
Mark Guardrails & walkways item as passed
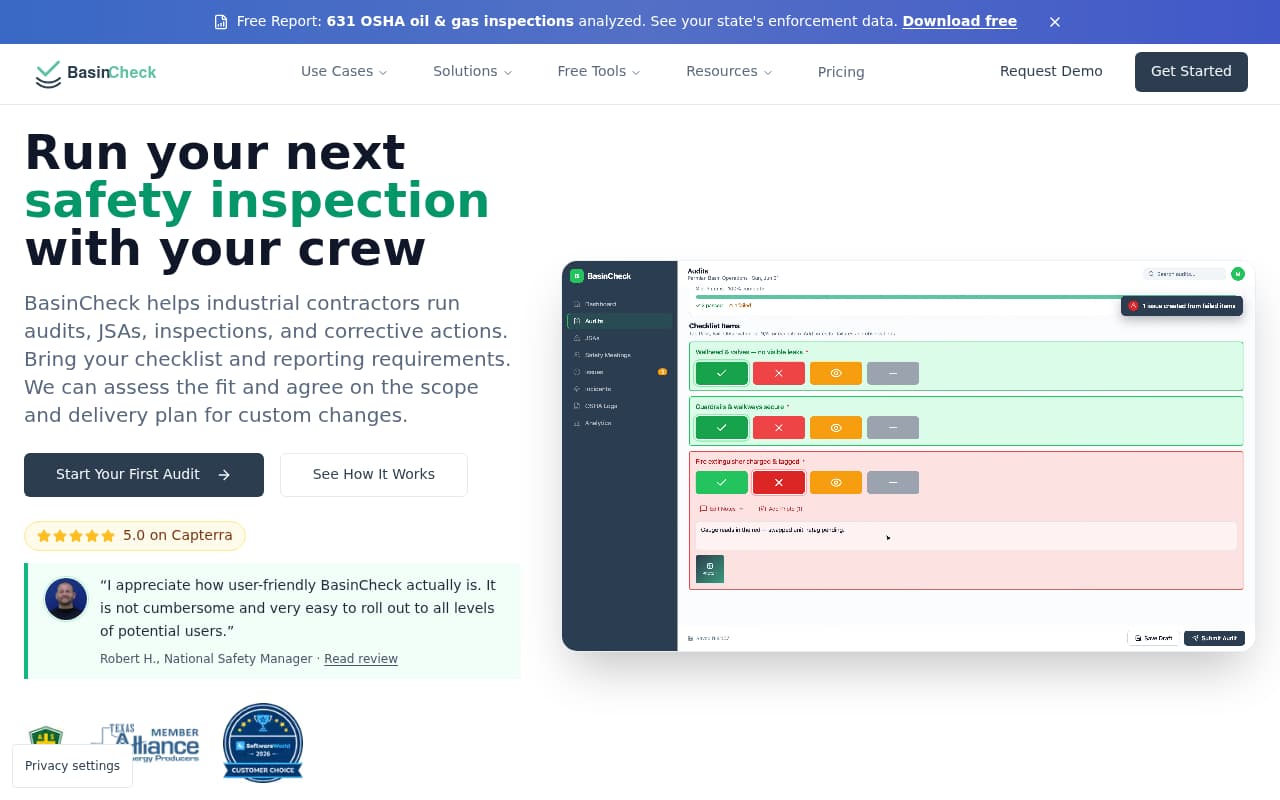click(x=722, y=428)
